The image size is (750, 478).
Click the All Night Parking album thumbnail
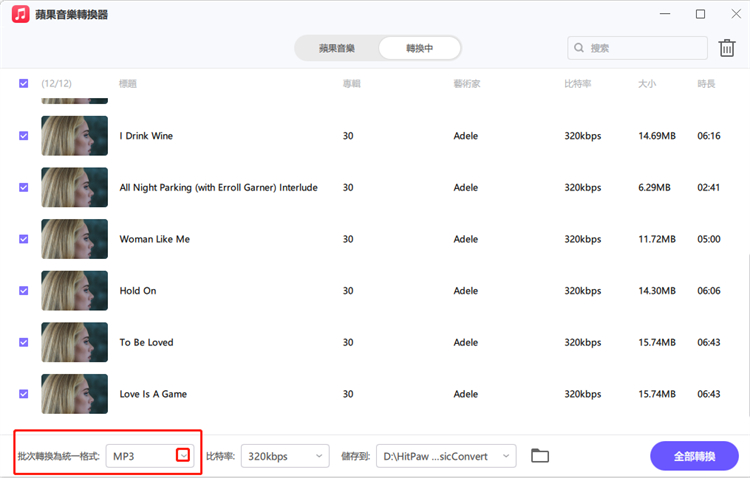click(75, 187)
